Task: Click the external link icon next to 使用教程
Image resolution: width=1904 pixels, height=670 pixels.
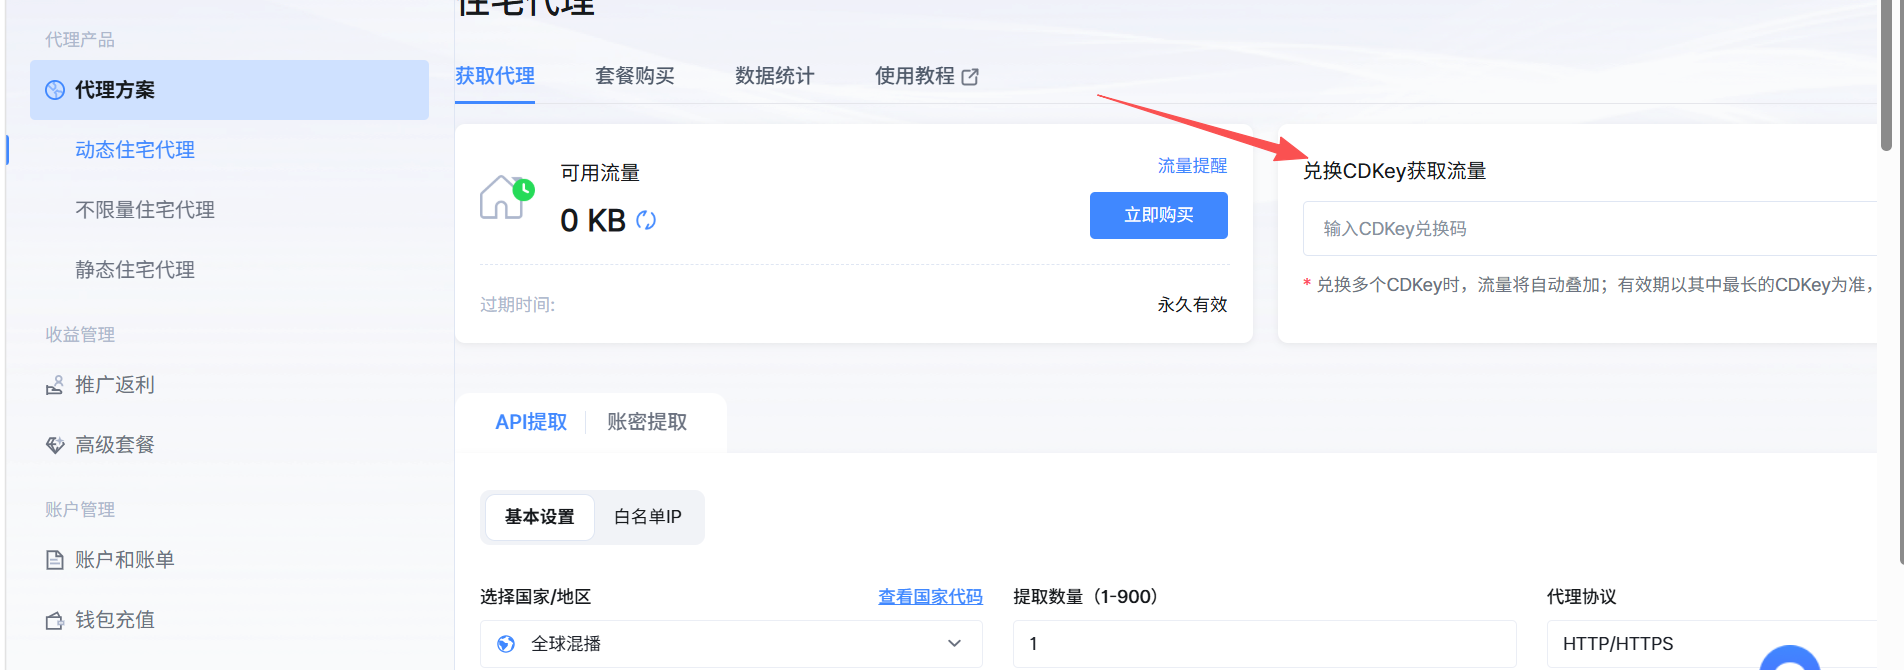Action: [970, 77]
